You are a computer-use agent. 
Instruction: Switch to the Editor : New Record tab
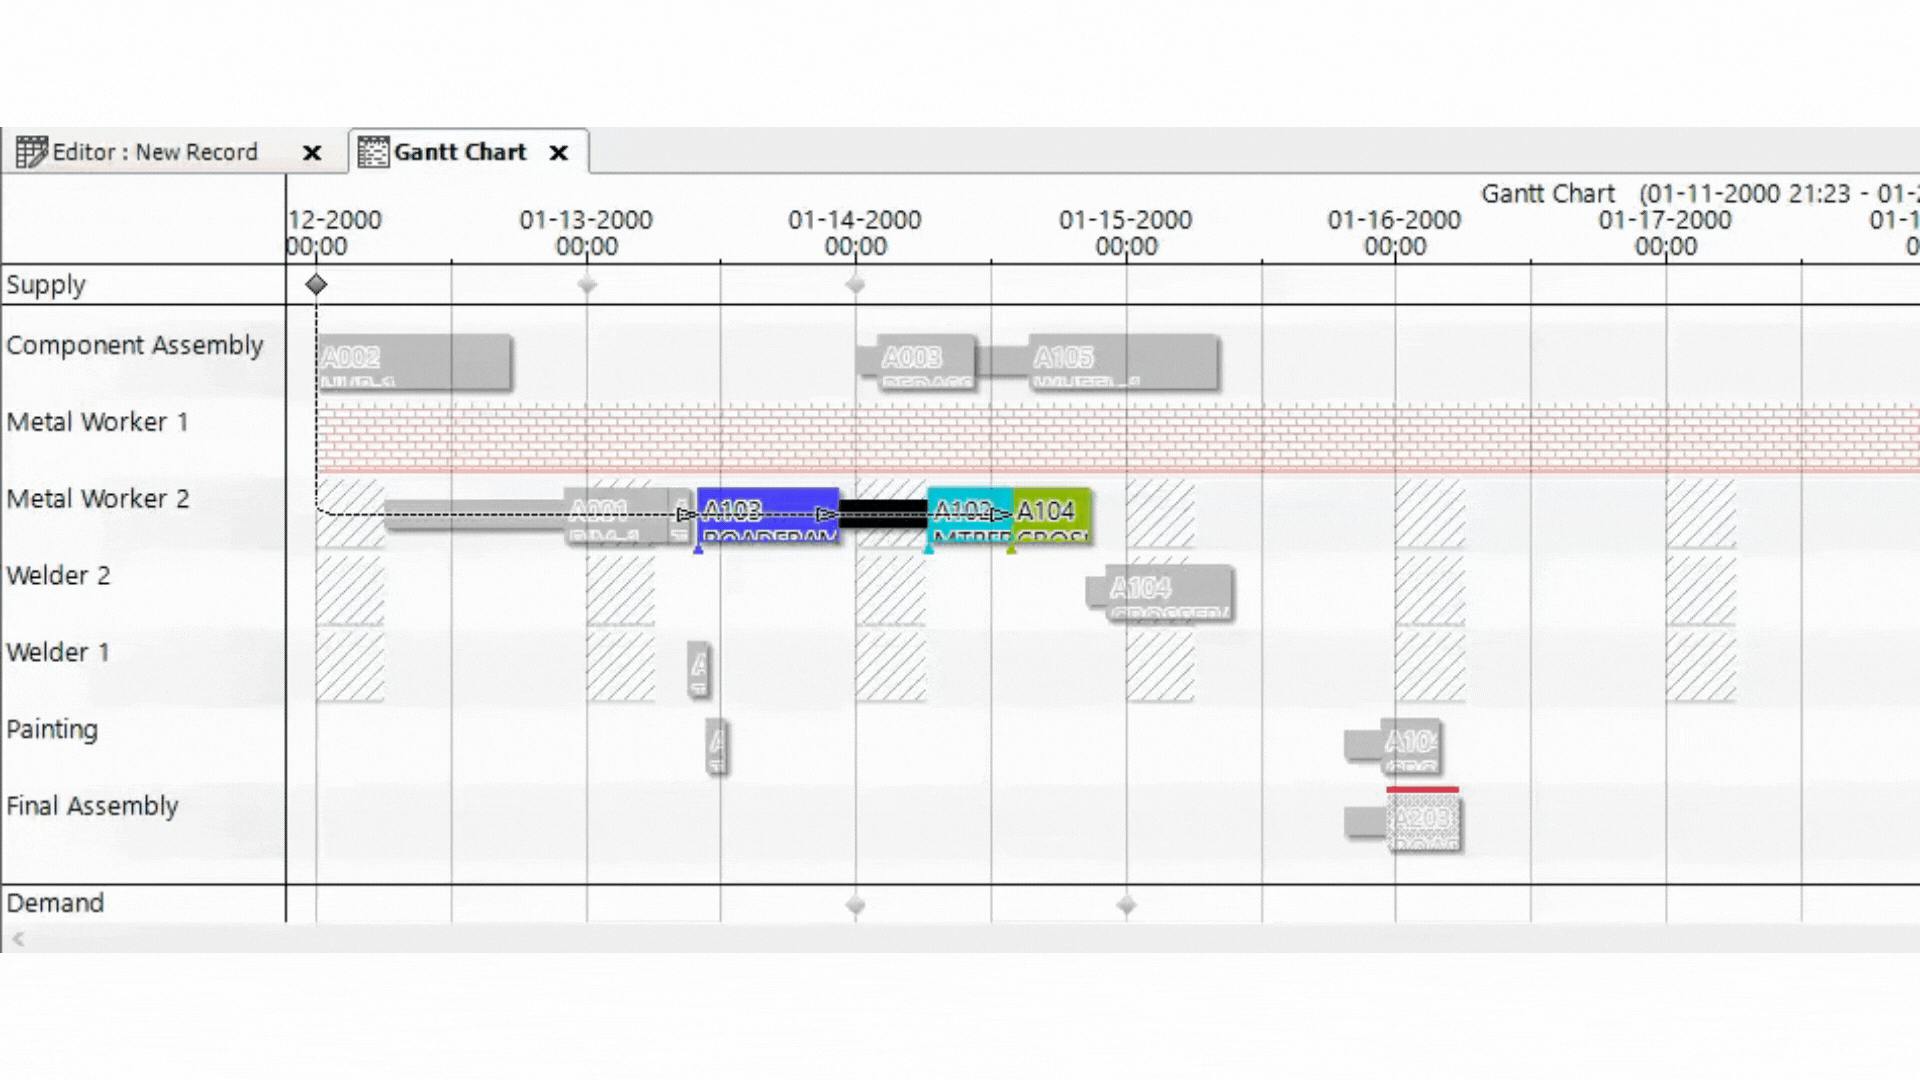click(155, 152)
